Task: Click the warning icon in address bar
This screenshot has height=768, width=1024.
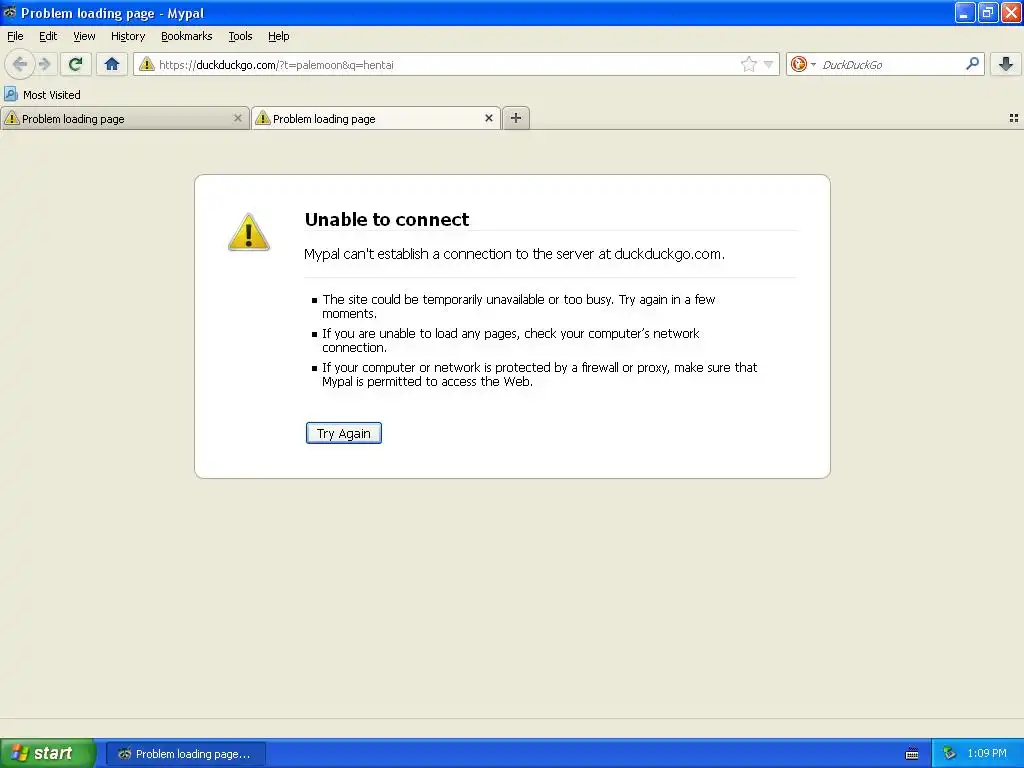Action: click(146, 64)
